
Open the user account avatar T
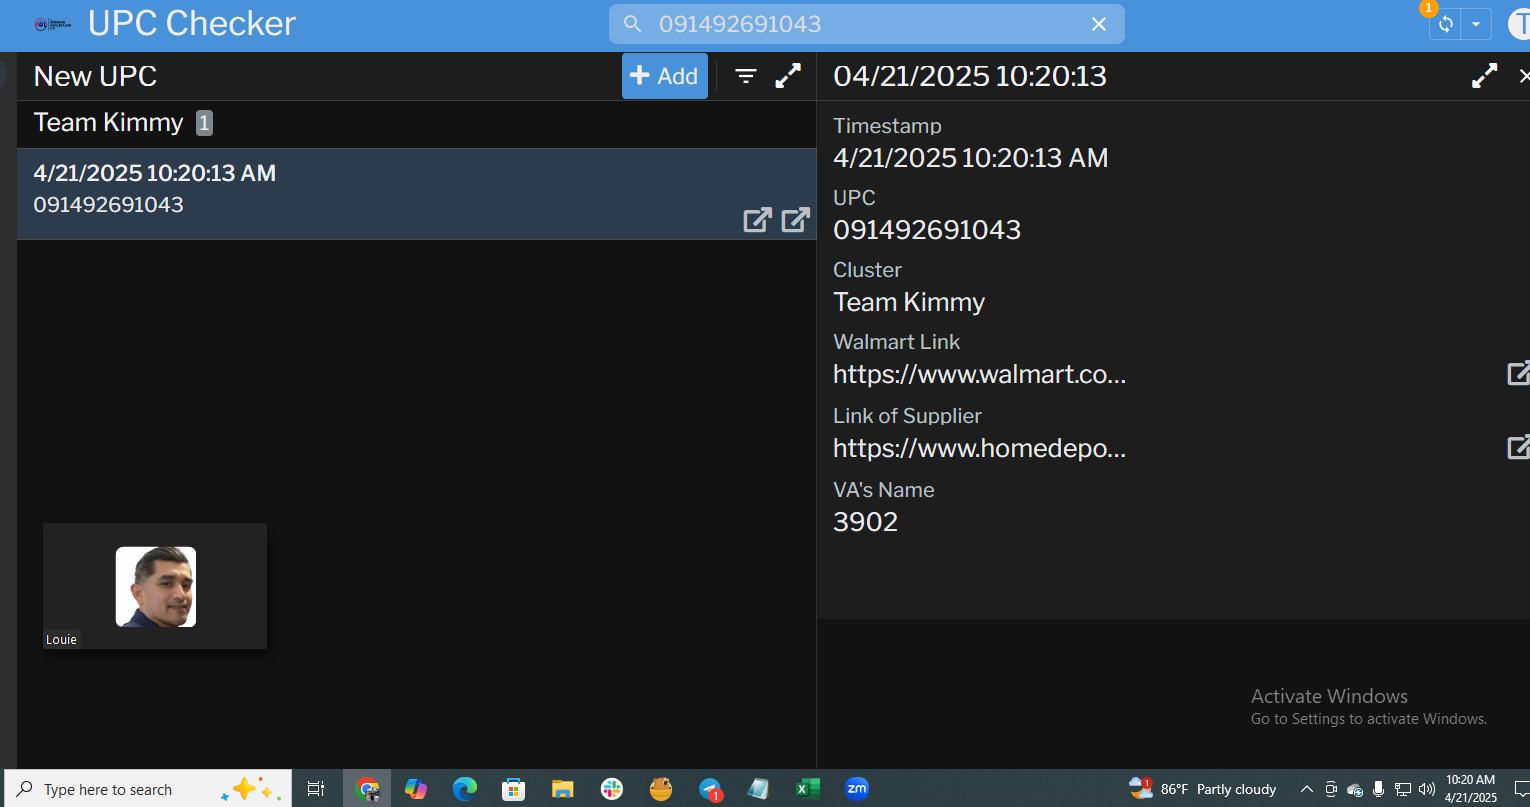1519,24
